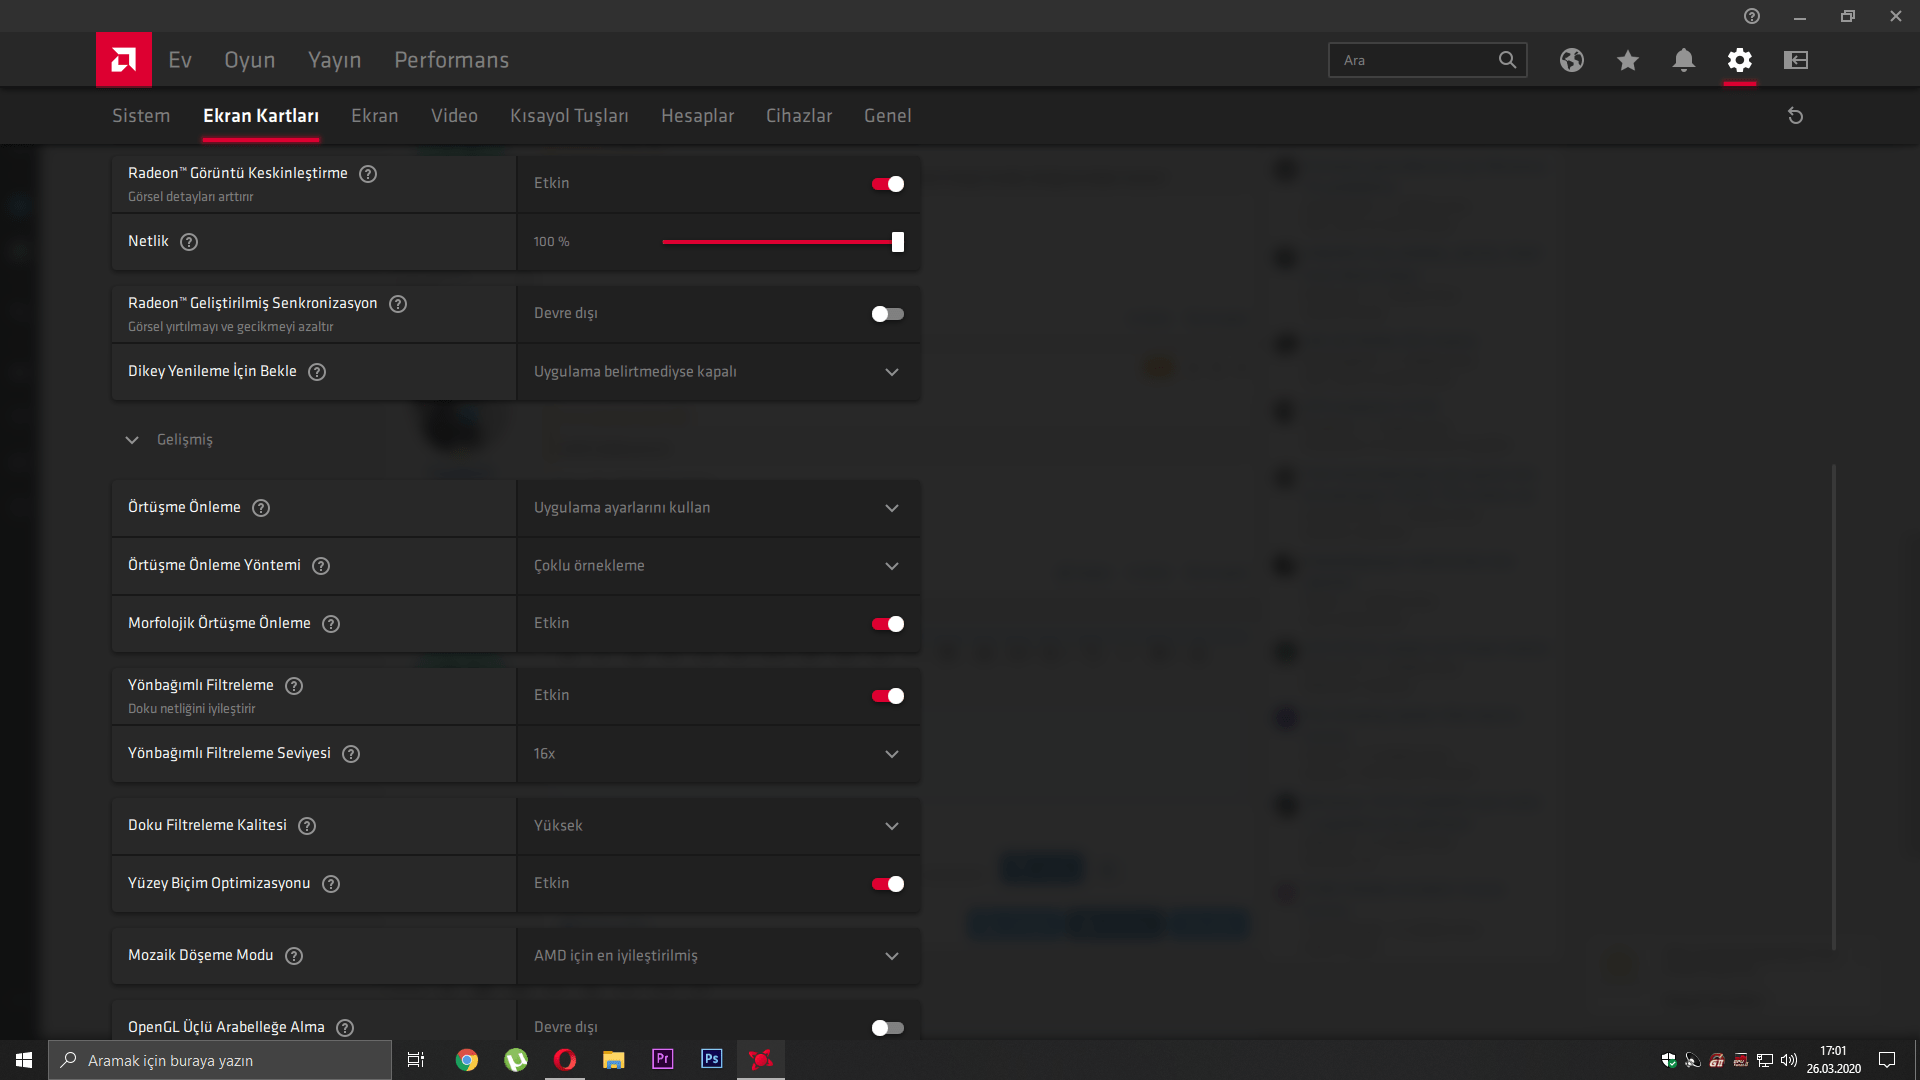
Task: Open the Performans menu
Action: pyautogui.click(x=451, y=60)
